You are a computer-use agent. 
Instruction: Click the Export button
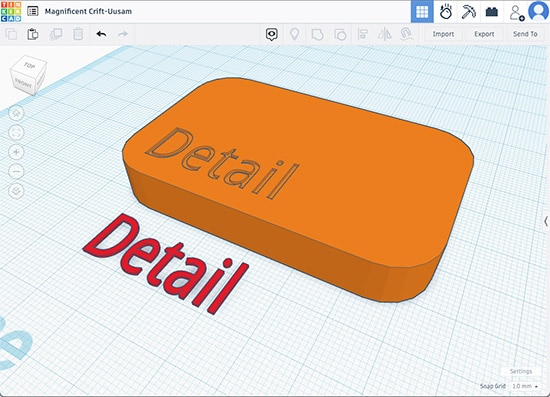(x=484, y=34)
